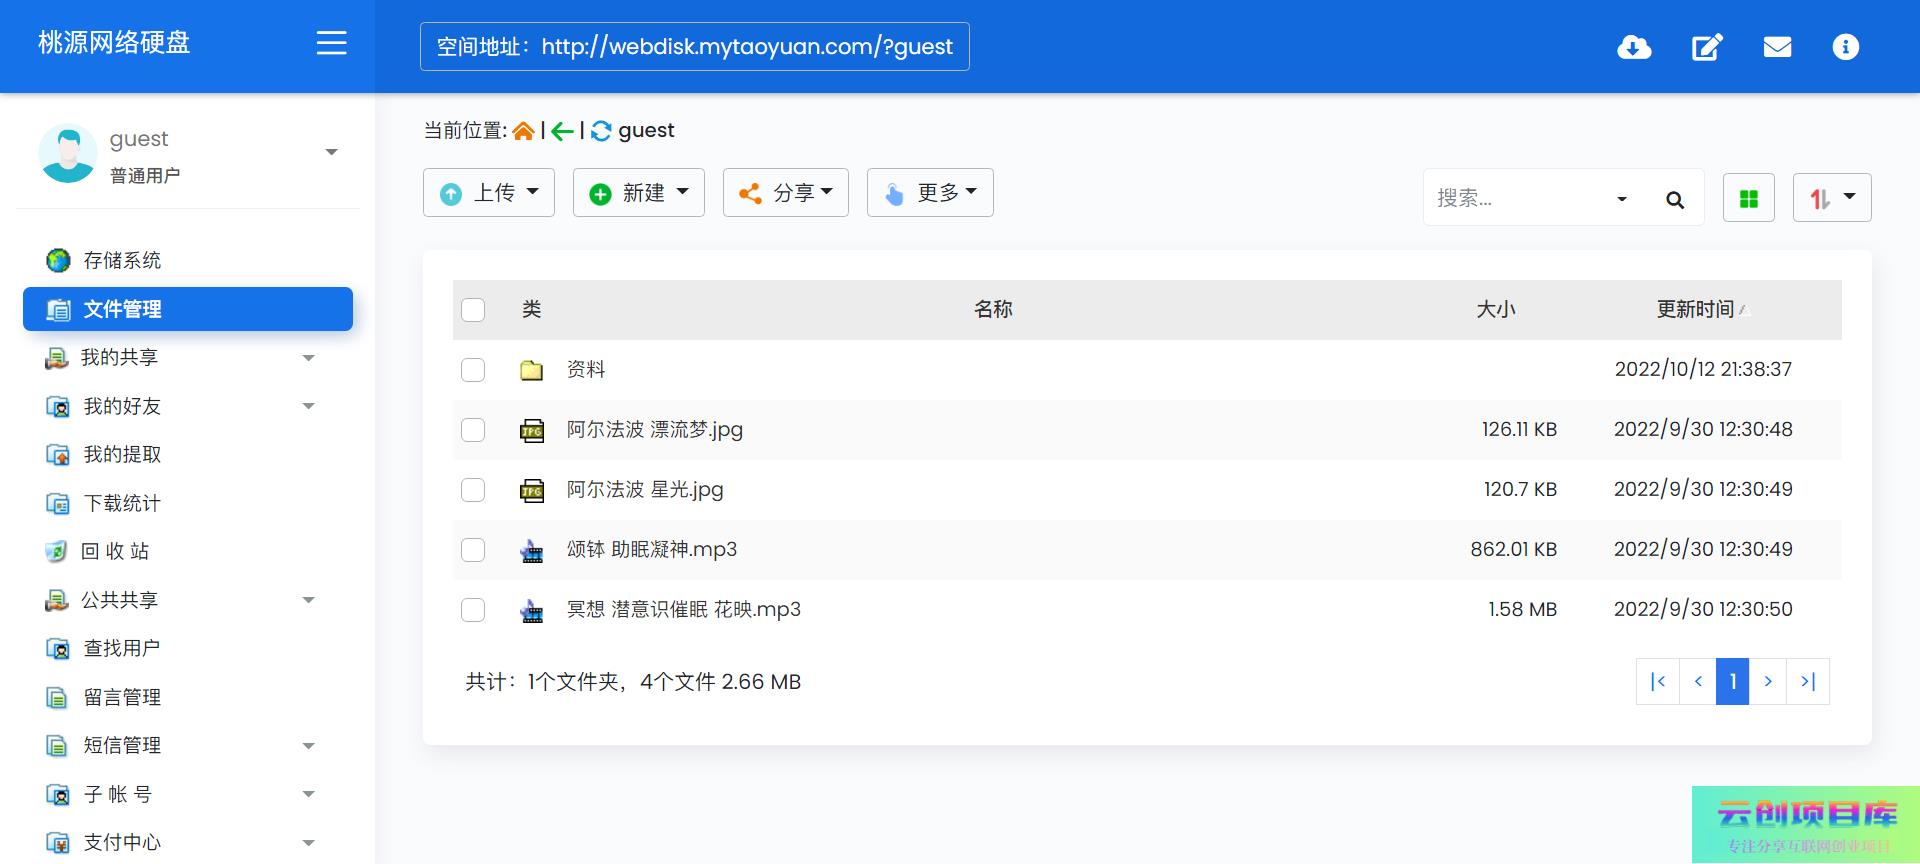The image size is (1920, 864).
Task: Click the orange home icon in breadcrumb
Action: 523,131
